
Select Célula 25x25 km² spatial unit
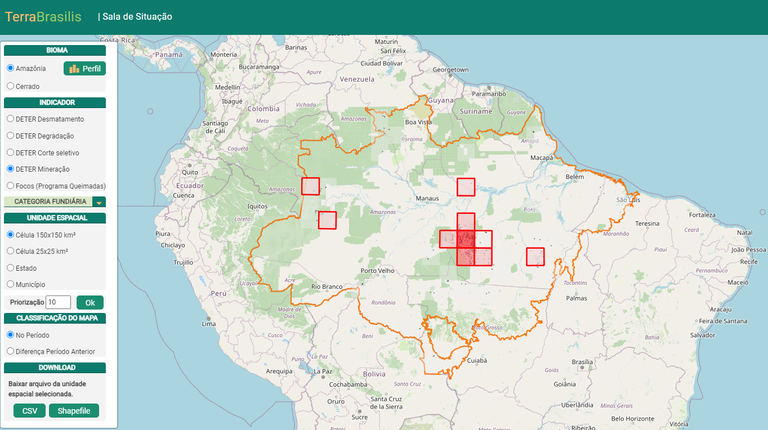[x=10, y=251]
